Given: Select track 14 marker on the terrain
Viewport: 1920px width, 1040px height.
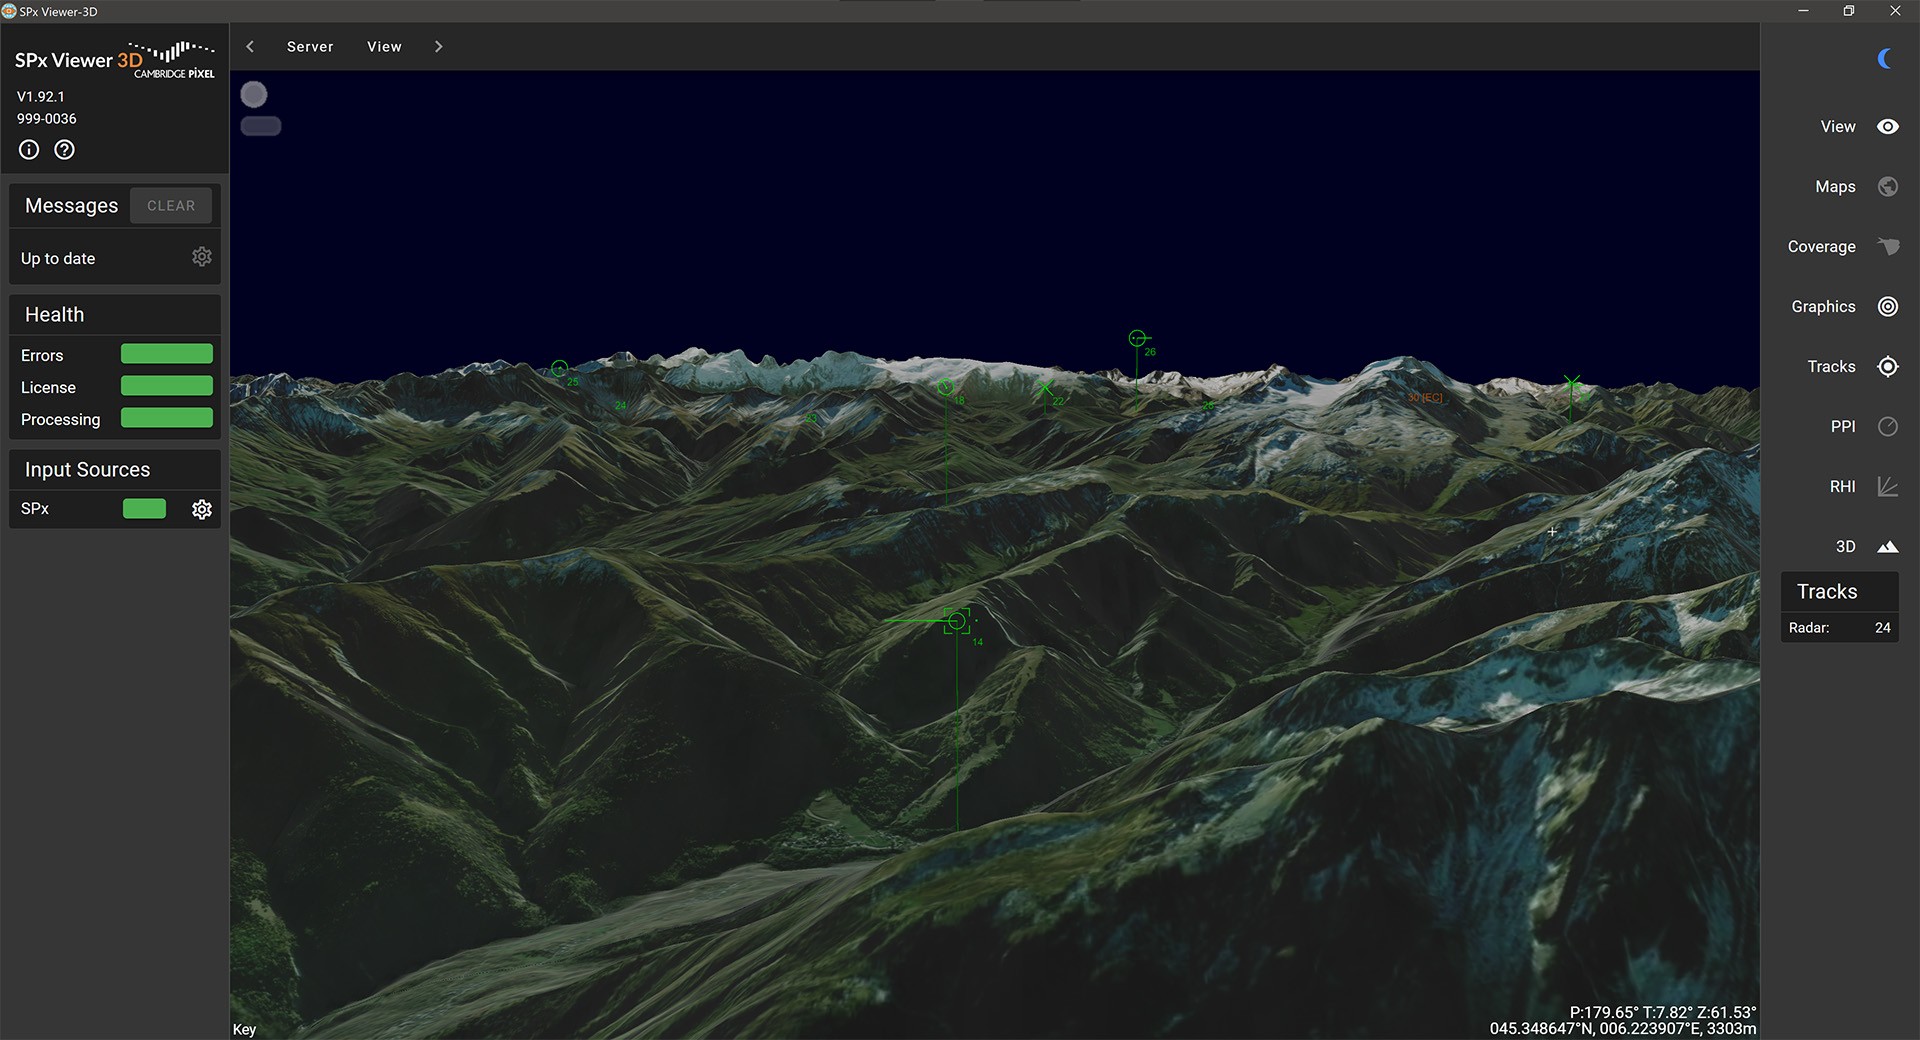Looking at the screenshot, I should point(957,622).
